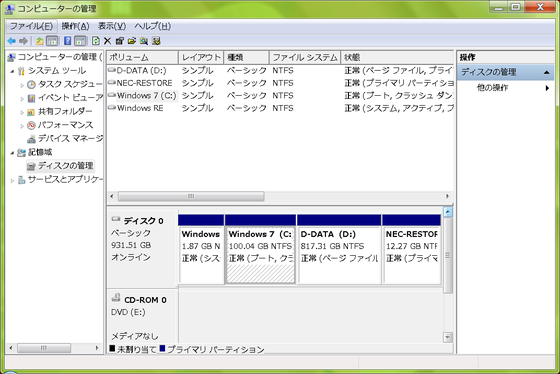Sort by the ファイル システム column header
Viewport: 560px width, 374px height.
[305, 57]
